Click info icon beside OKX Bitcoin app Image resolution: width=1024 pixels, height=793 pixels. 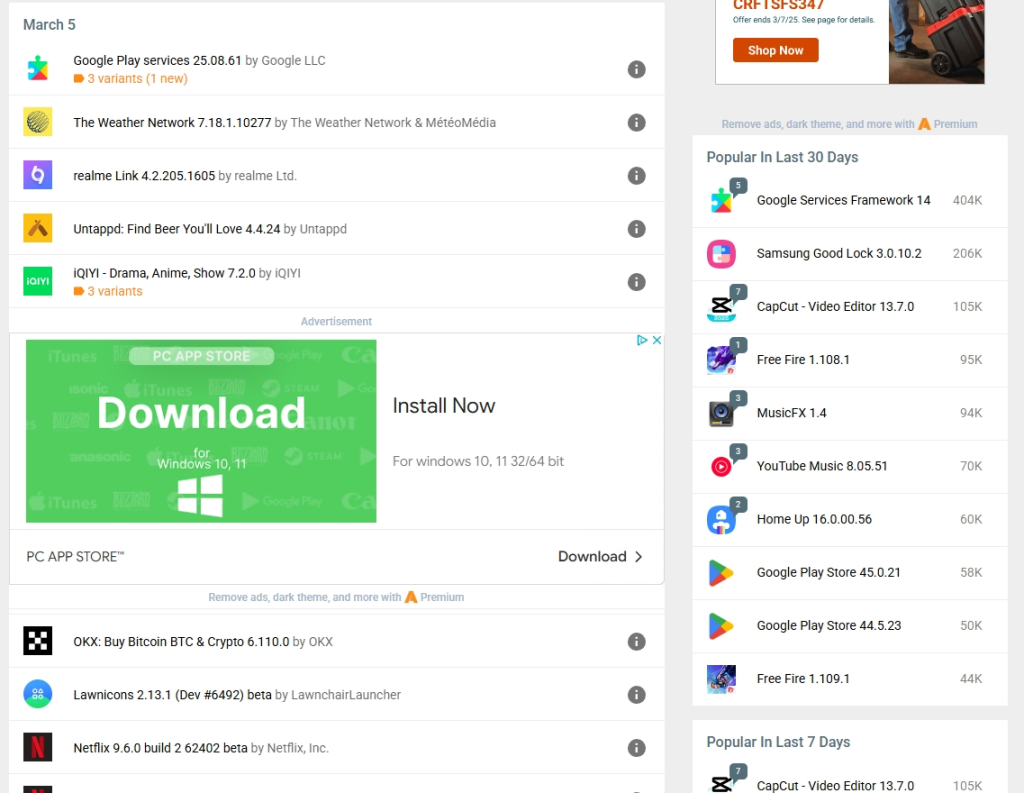point(636,641)
